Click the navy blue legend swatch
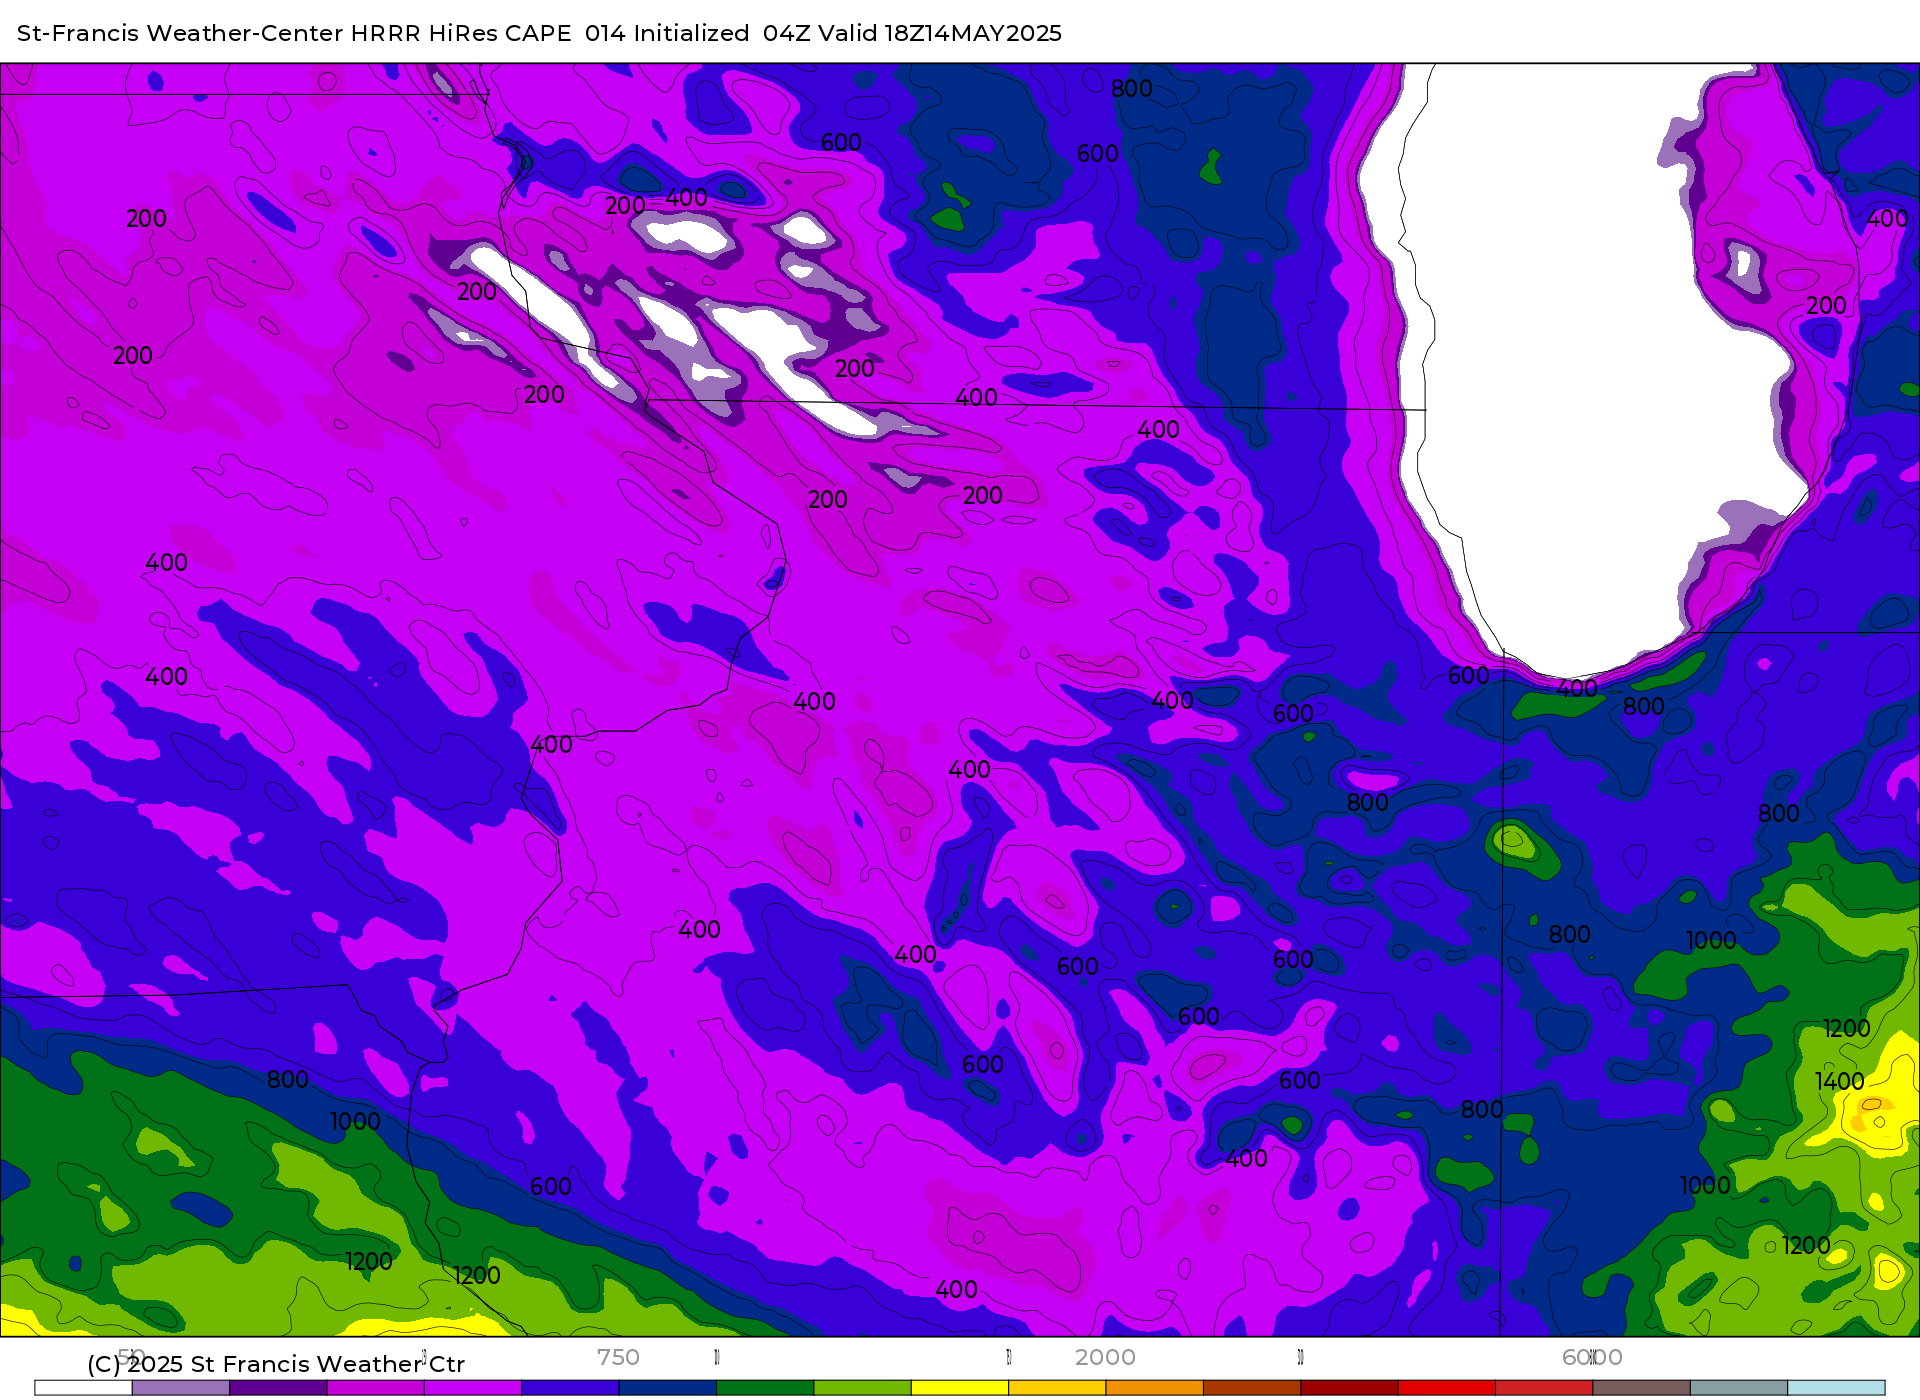The height and width of the screenshot is (1400, 1920). click(x=668, y=1388)
